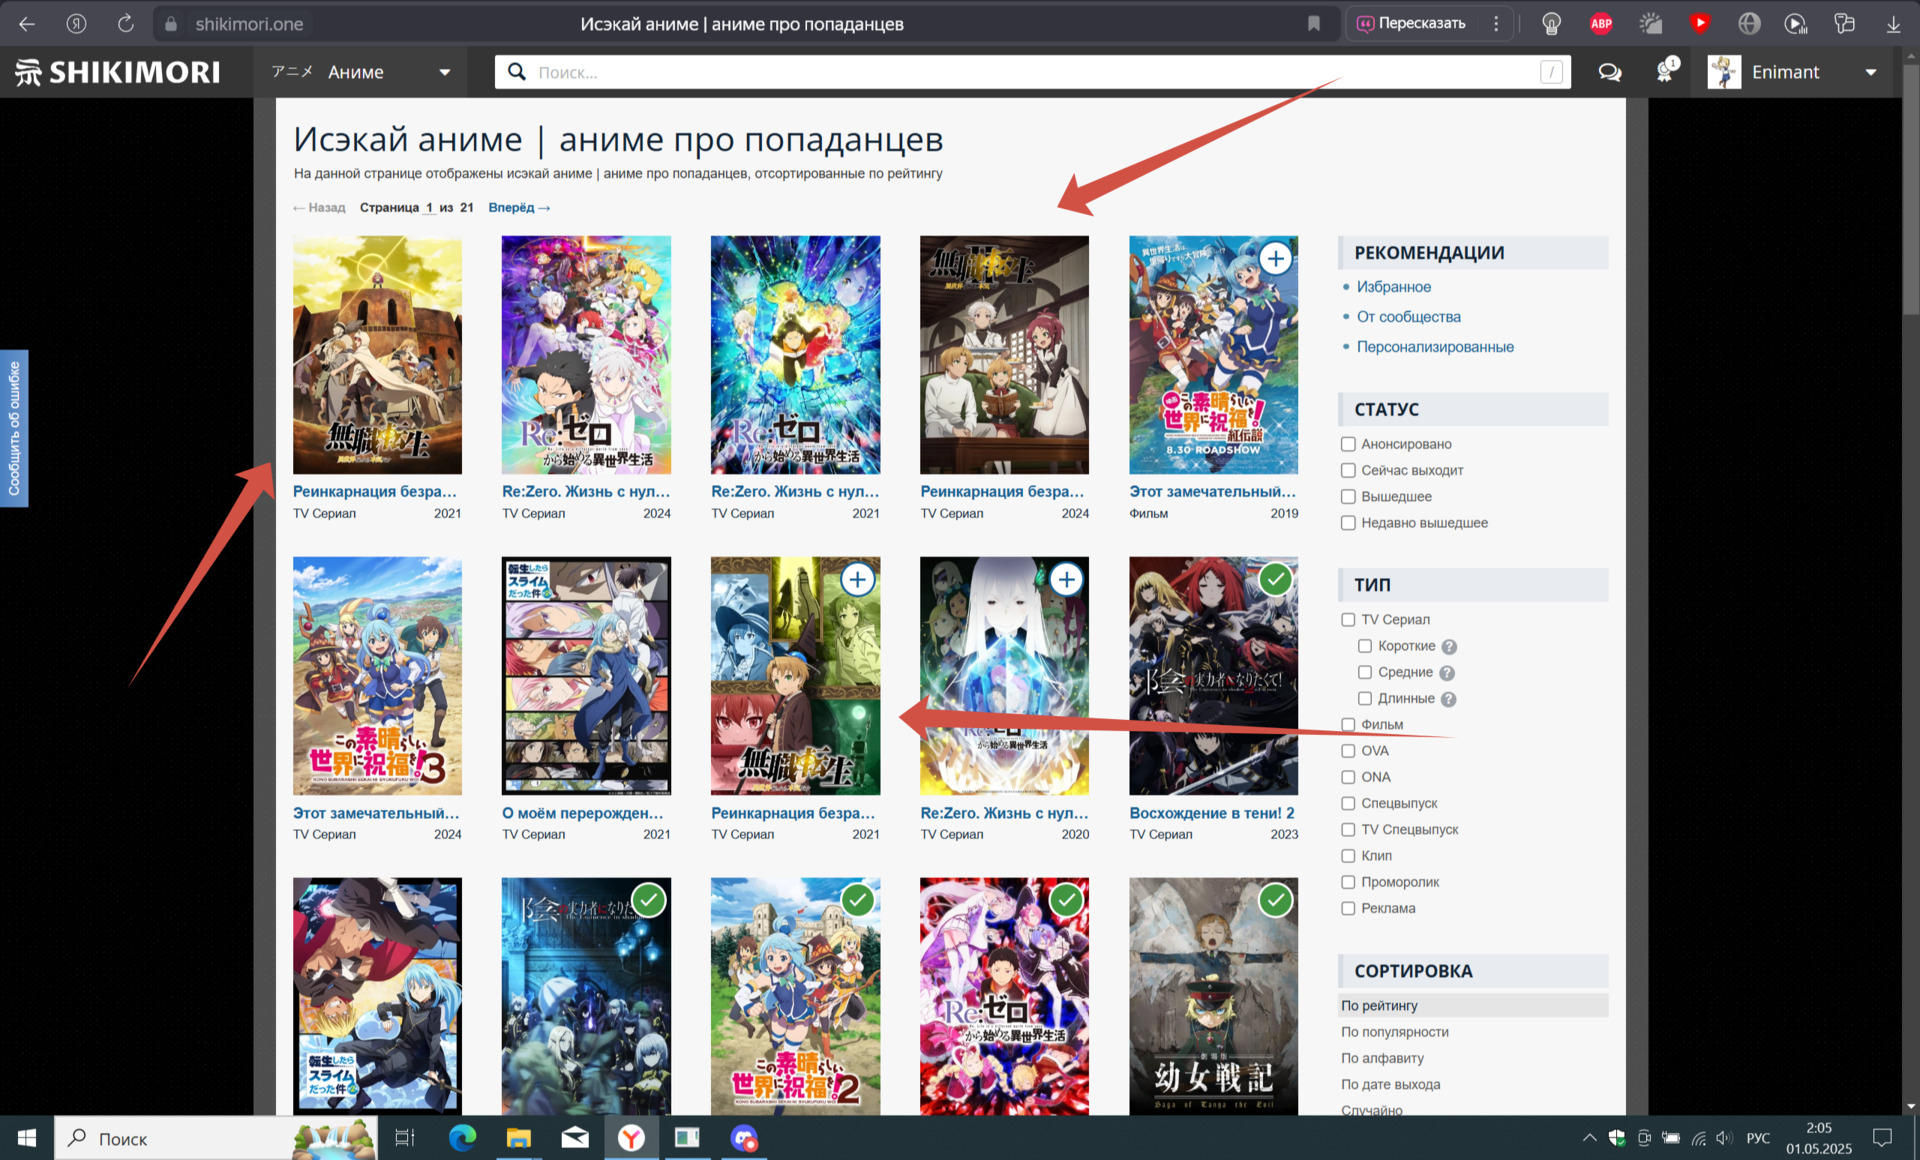Screen dimensions: 1920x1160
Task: Click the Поиск search input field
Action: pyautogui.click(x=1030, y=72)
